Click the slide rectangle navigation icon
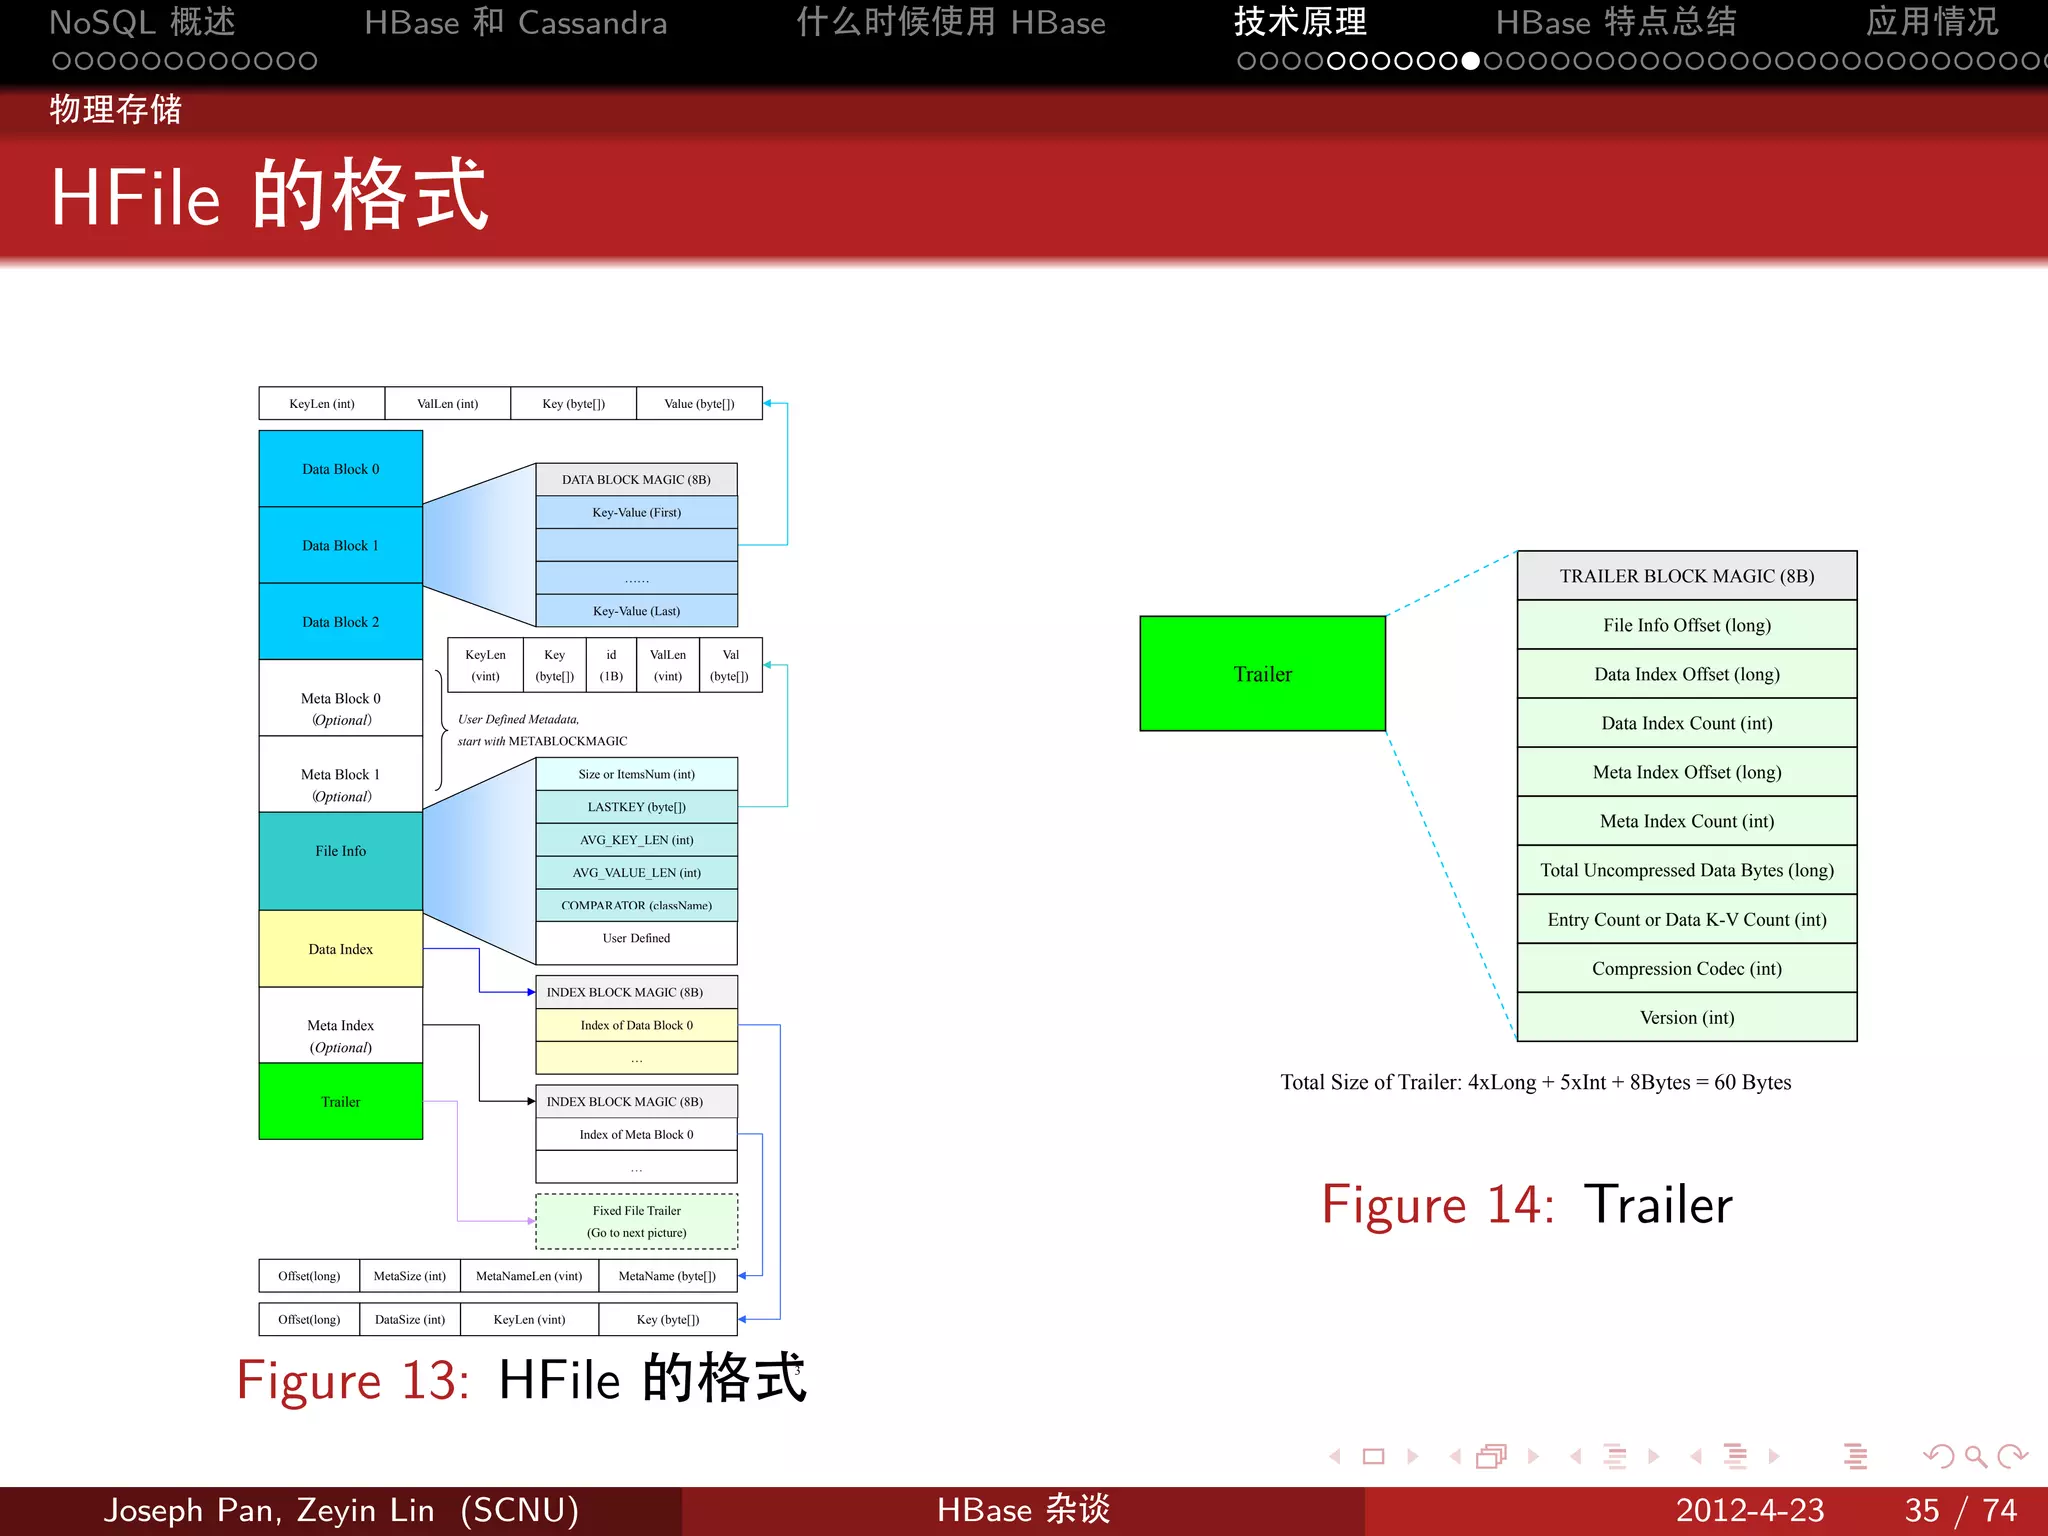The width and height of the screenshot is (2048, 1536). (x=1374, y=1456)
